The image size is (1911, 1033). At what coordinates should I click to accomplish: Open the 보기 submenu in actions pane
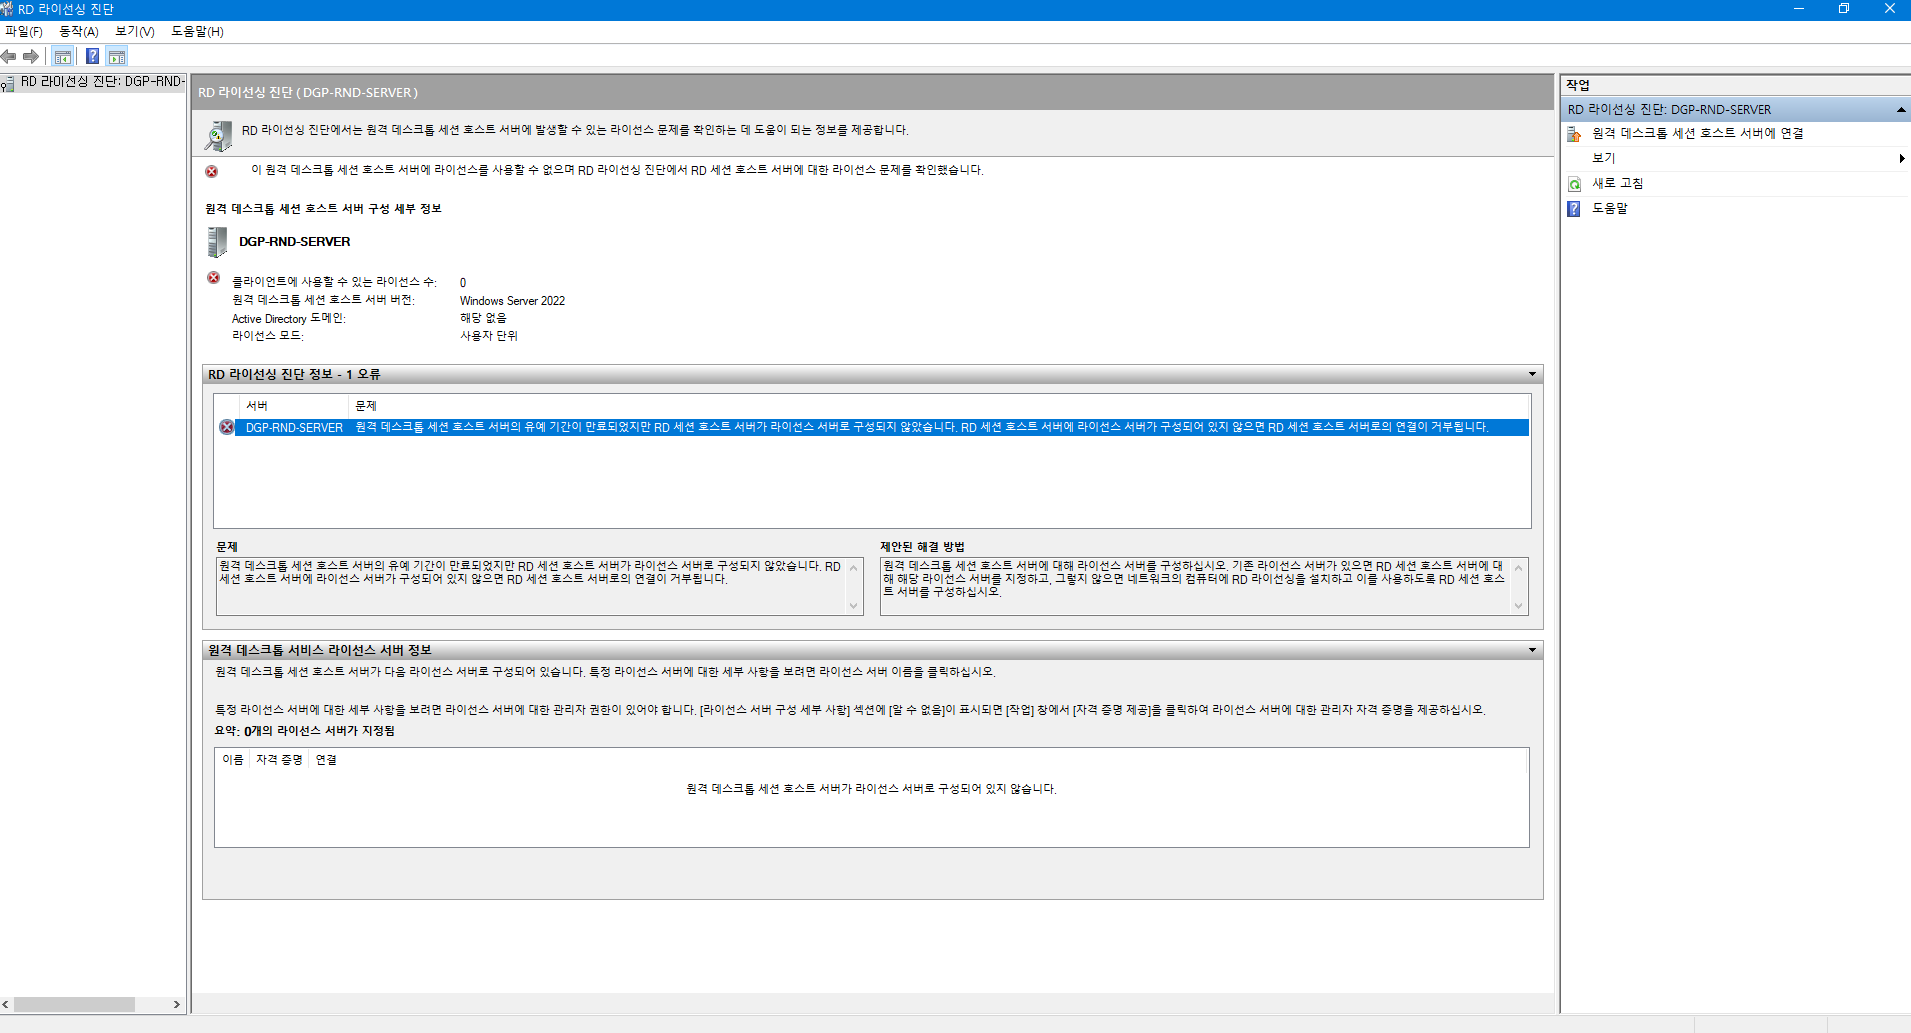pos(1737,158)
